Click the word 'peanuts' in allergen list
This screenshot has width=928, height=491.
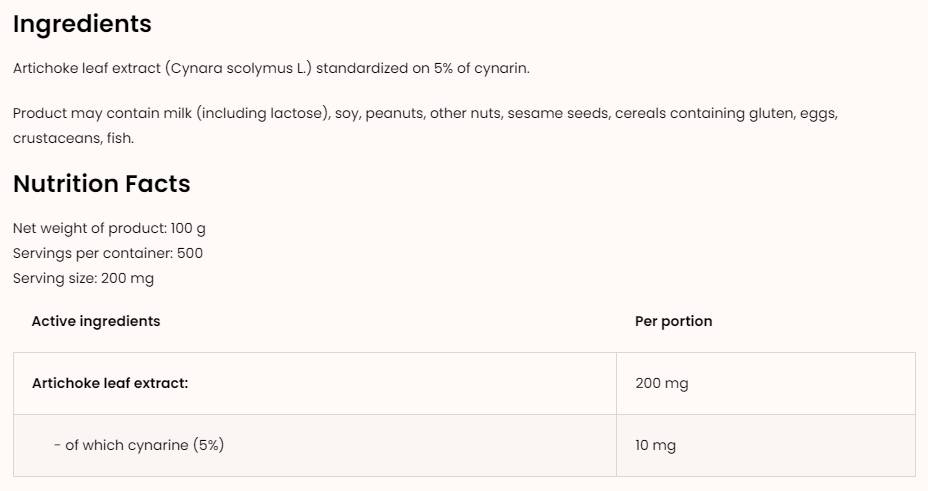[x=393, y=114]
